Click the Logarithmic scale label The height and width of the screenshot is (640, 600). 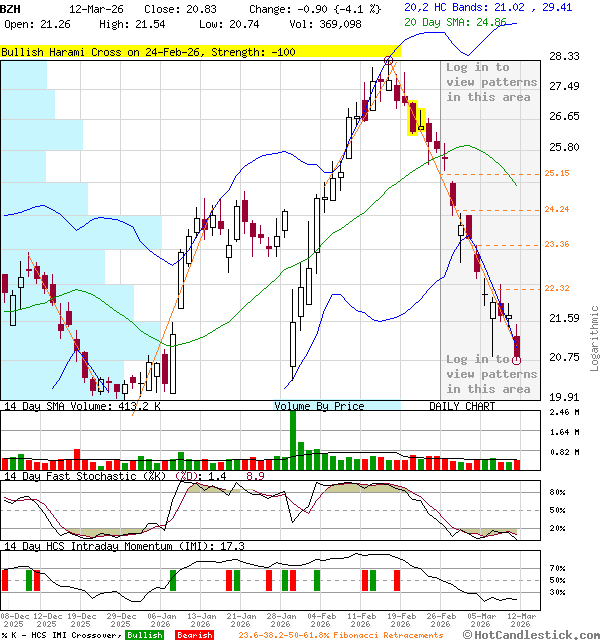pos(594,338)
